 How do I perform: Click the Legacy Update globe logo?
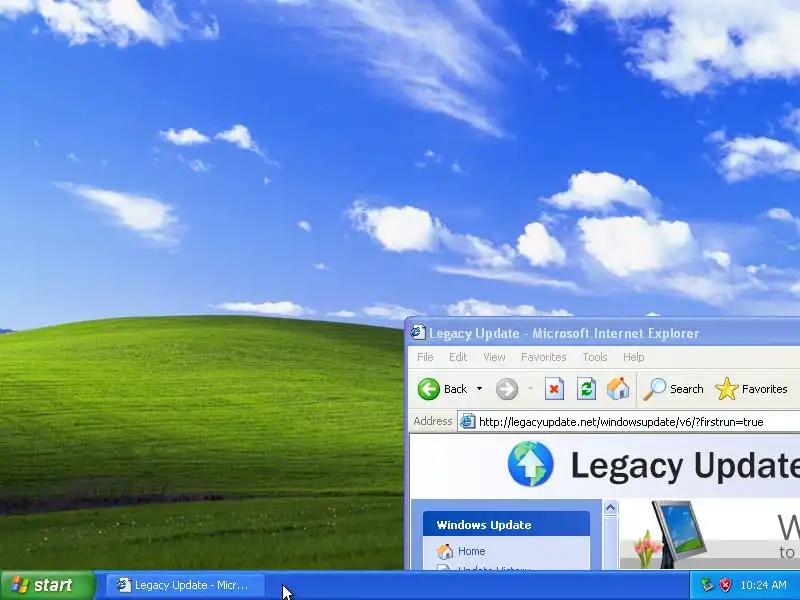[x=531, y=464]
